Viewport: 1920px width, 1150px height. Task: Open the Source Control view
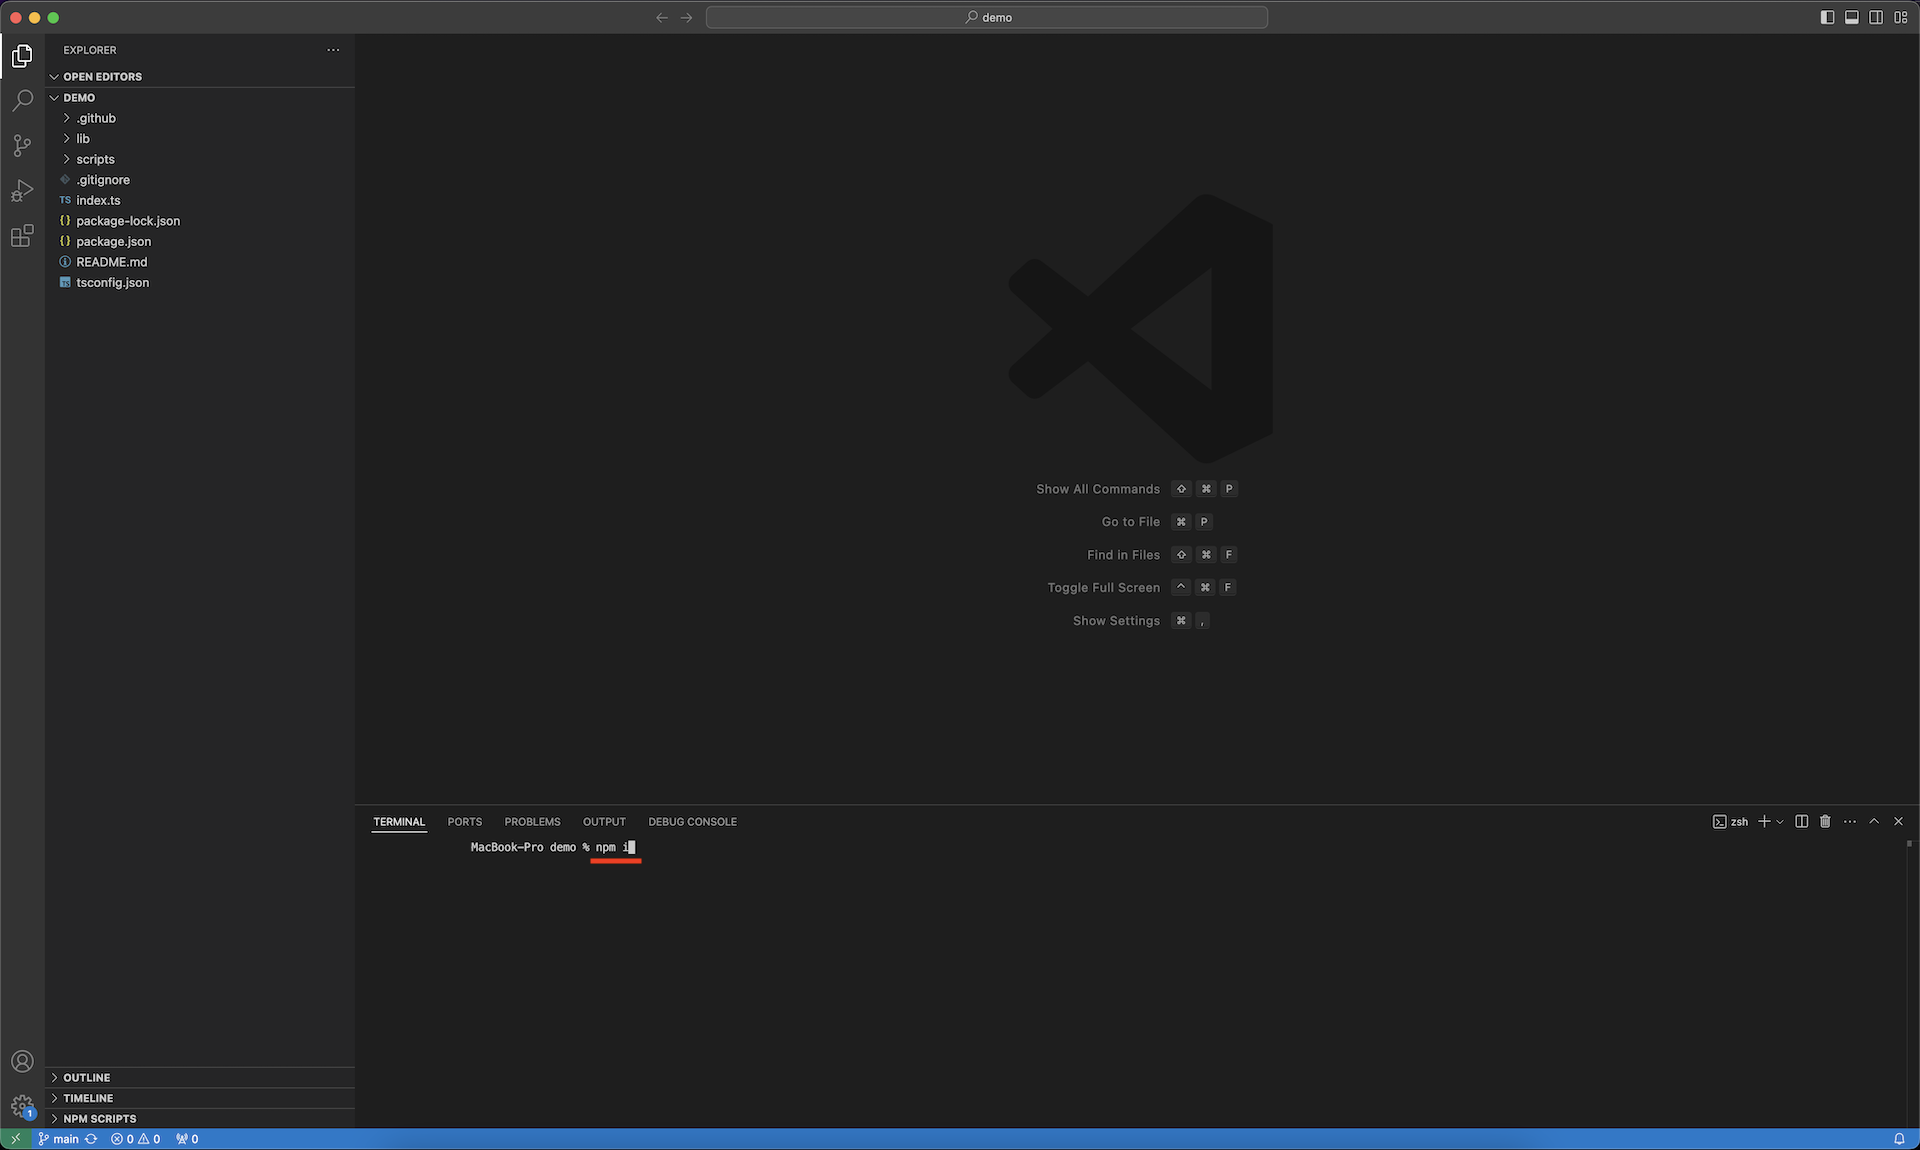click(x=22, y=146)
